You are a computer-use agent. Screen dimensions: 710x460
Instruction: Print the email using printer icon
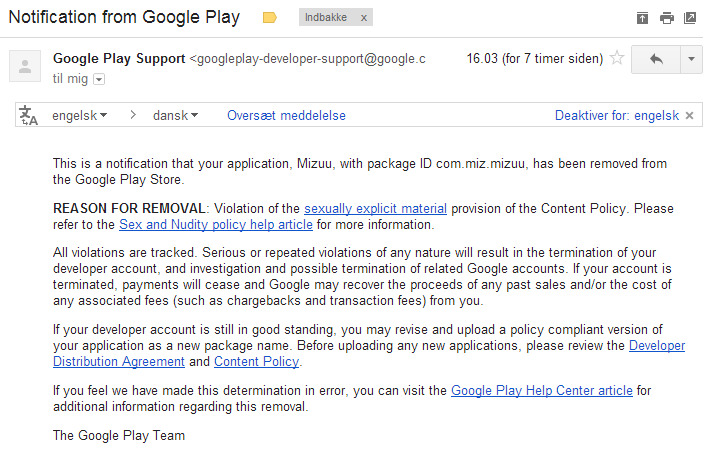(667, 18)
